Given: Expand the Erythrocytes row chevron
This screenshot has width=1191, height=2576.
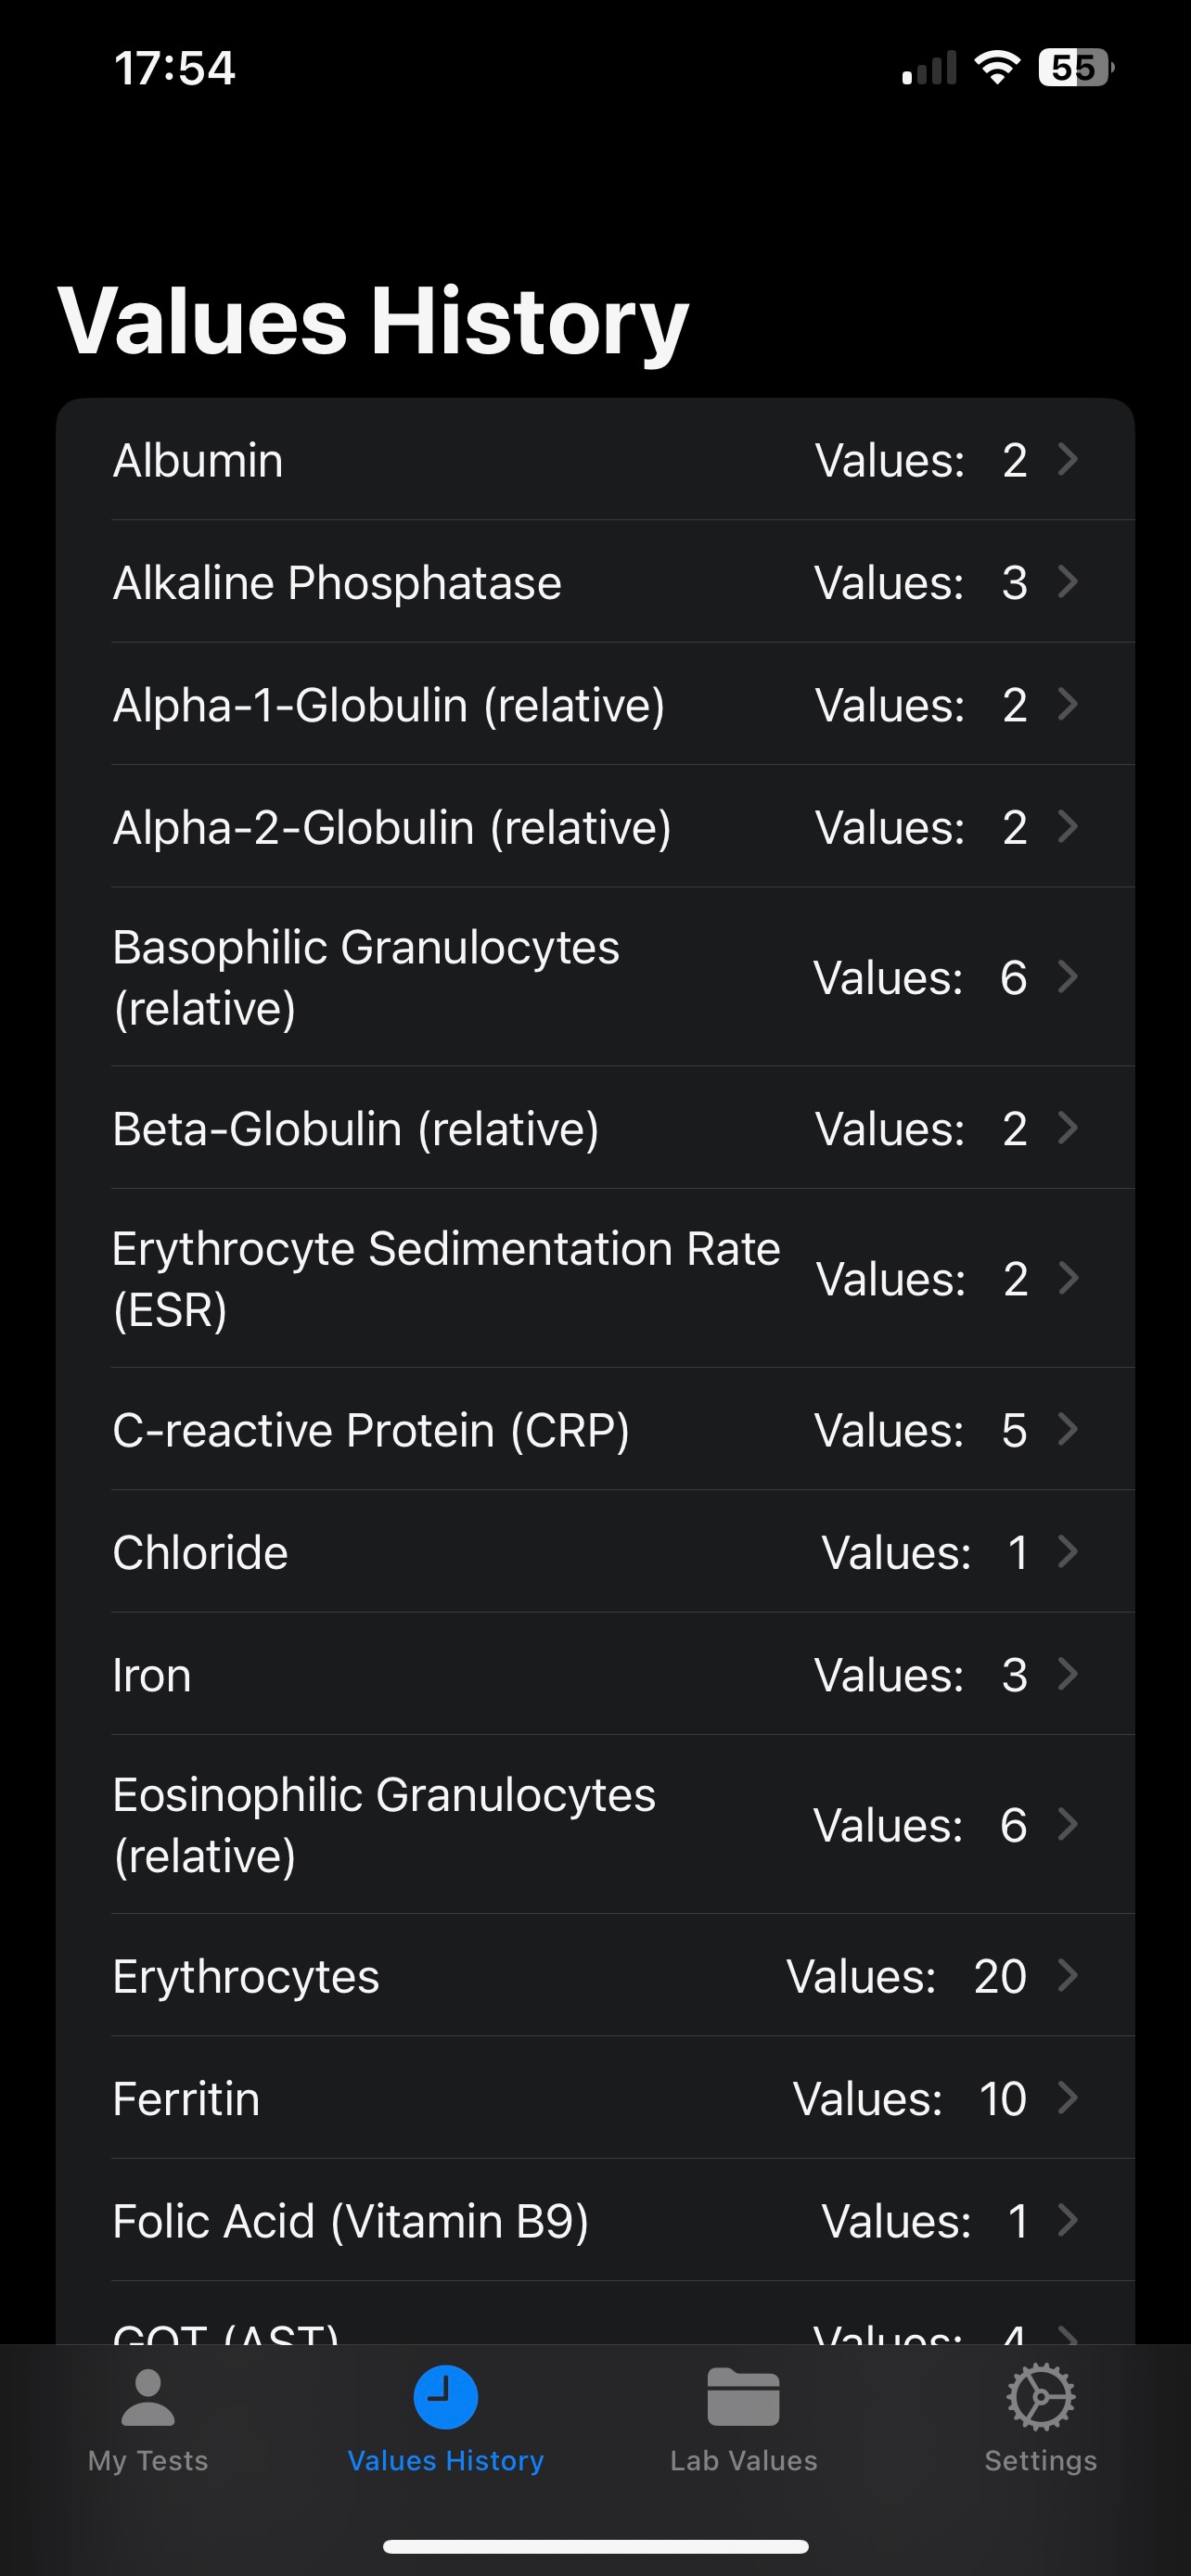Looking at the screenshot, I should coord(1068,1976).
